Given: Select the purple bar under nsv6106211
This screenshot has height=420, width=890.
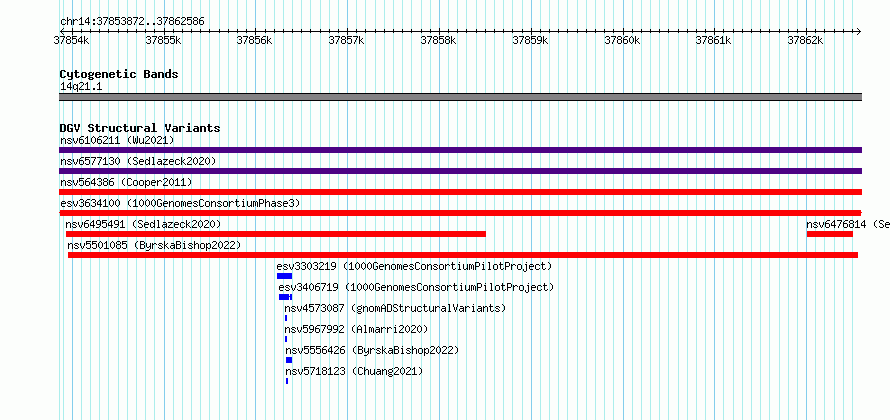Looking at the screenshot, I should click(460, 150).
